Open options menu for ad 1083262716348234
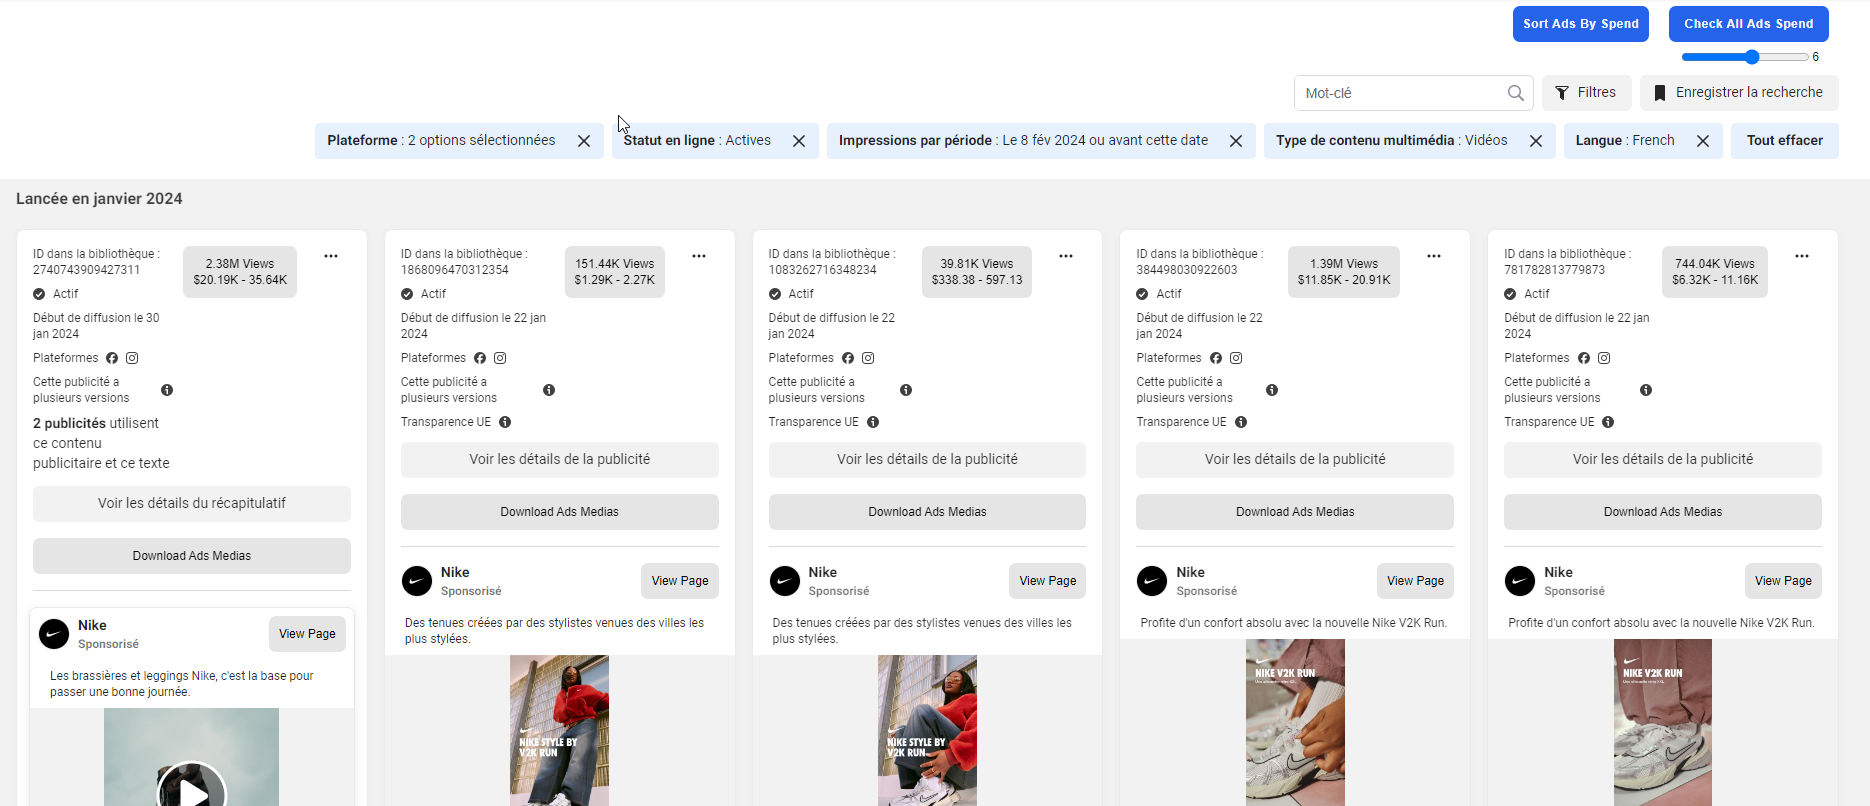The height and width of the screenshot is (806, 1870). [x=1066, y=256]
